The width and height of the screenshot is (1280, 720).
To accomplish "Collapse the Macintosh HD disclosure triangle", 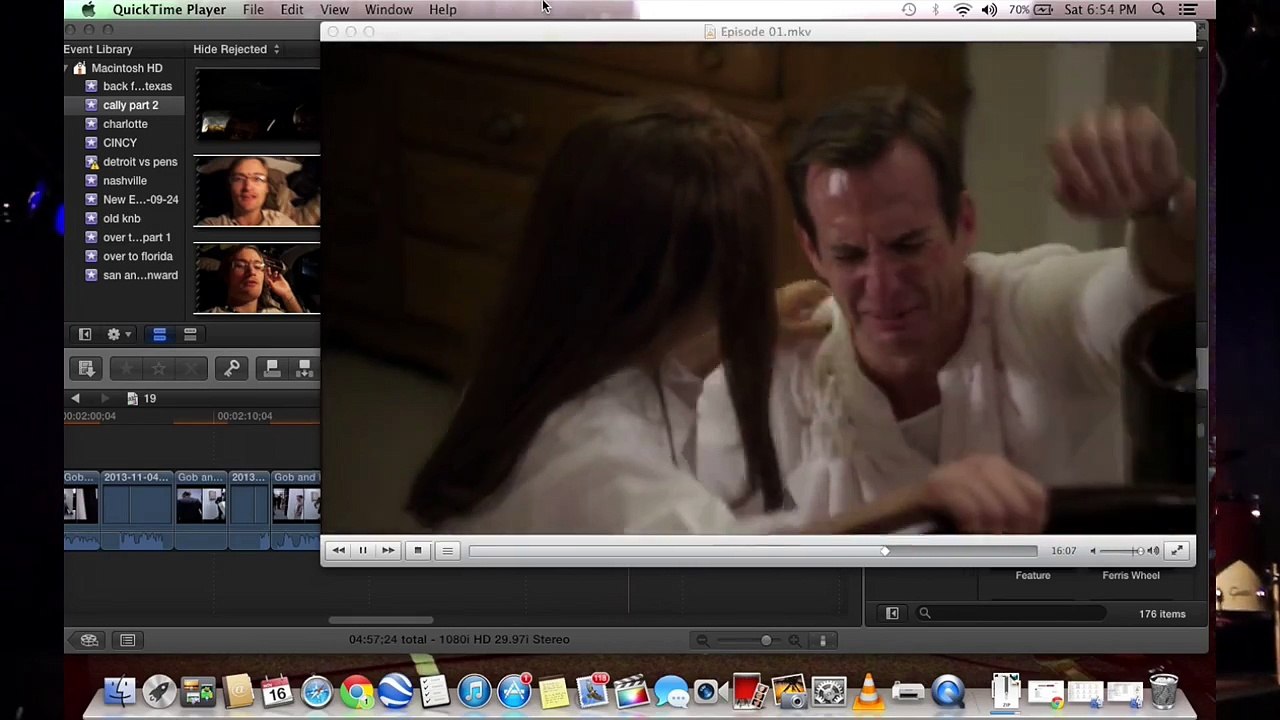I will (x=67, y=68).
